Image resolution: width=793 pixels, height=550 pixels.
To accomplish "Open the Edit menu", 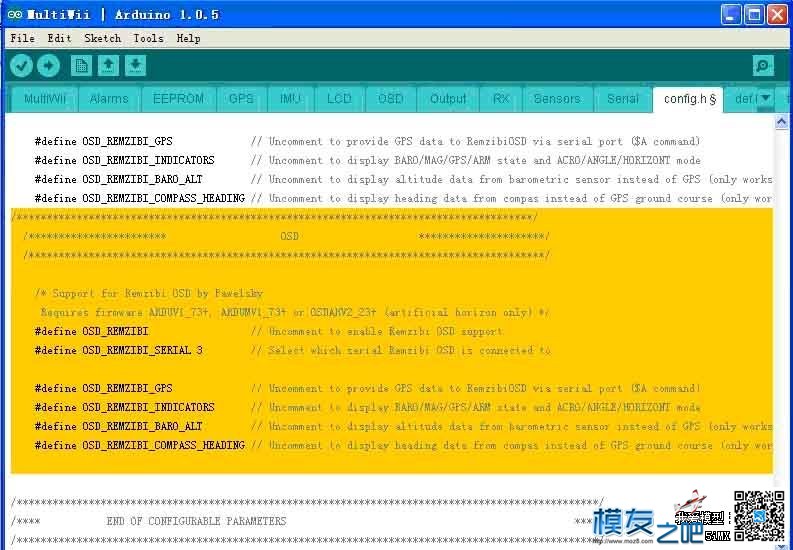I will [x=59, y=38].
